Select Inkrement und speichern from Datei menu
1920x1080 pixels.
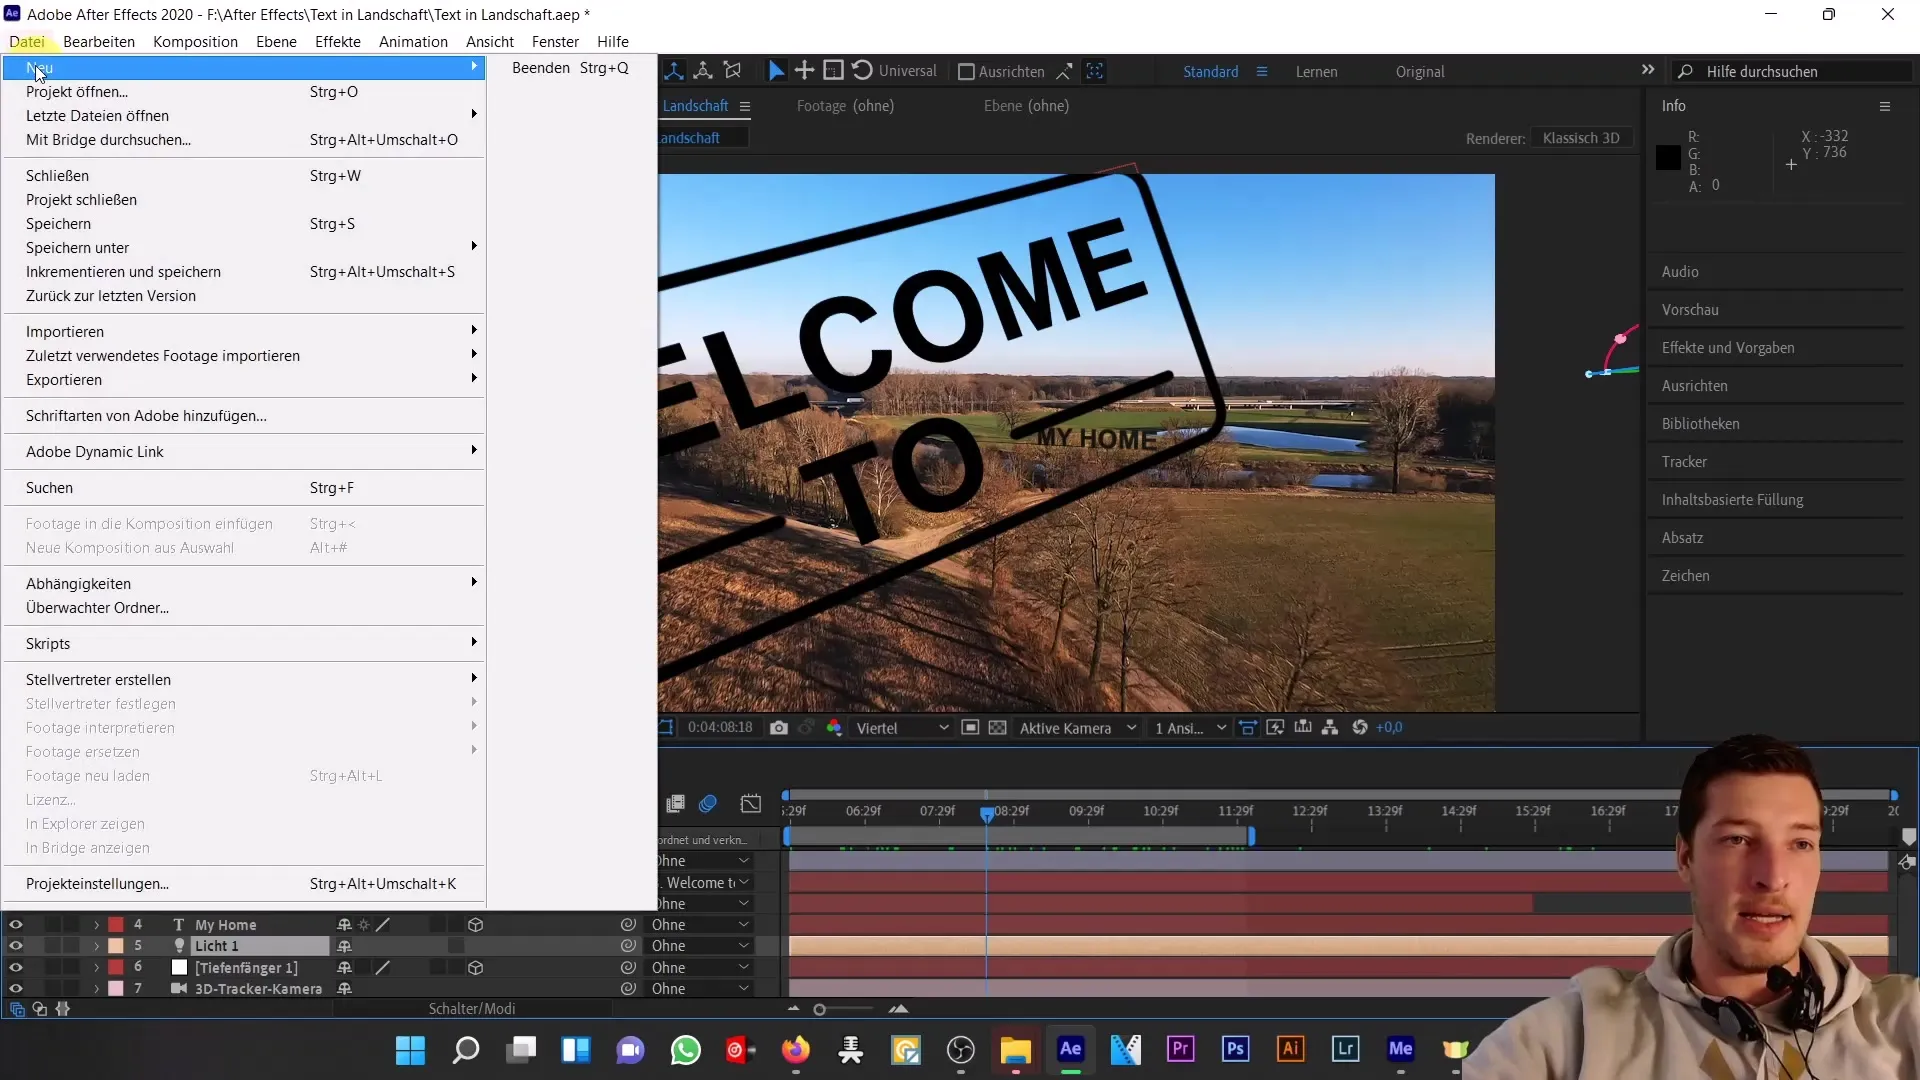tap(124, 272)
